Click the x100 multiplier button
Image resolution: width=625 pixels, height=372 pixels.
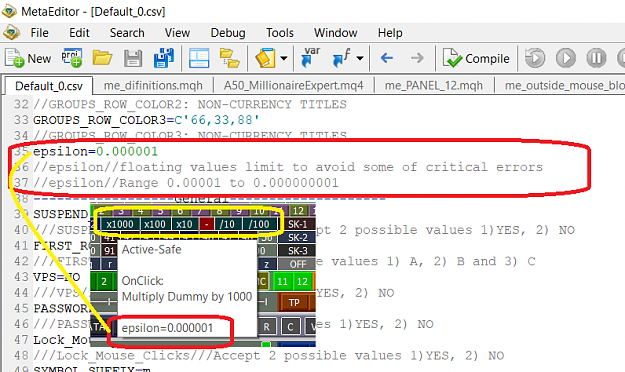pyautogui.click(x=155, y=224)
